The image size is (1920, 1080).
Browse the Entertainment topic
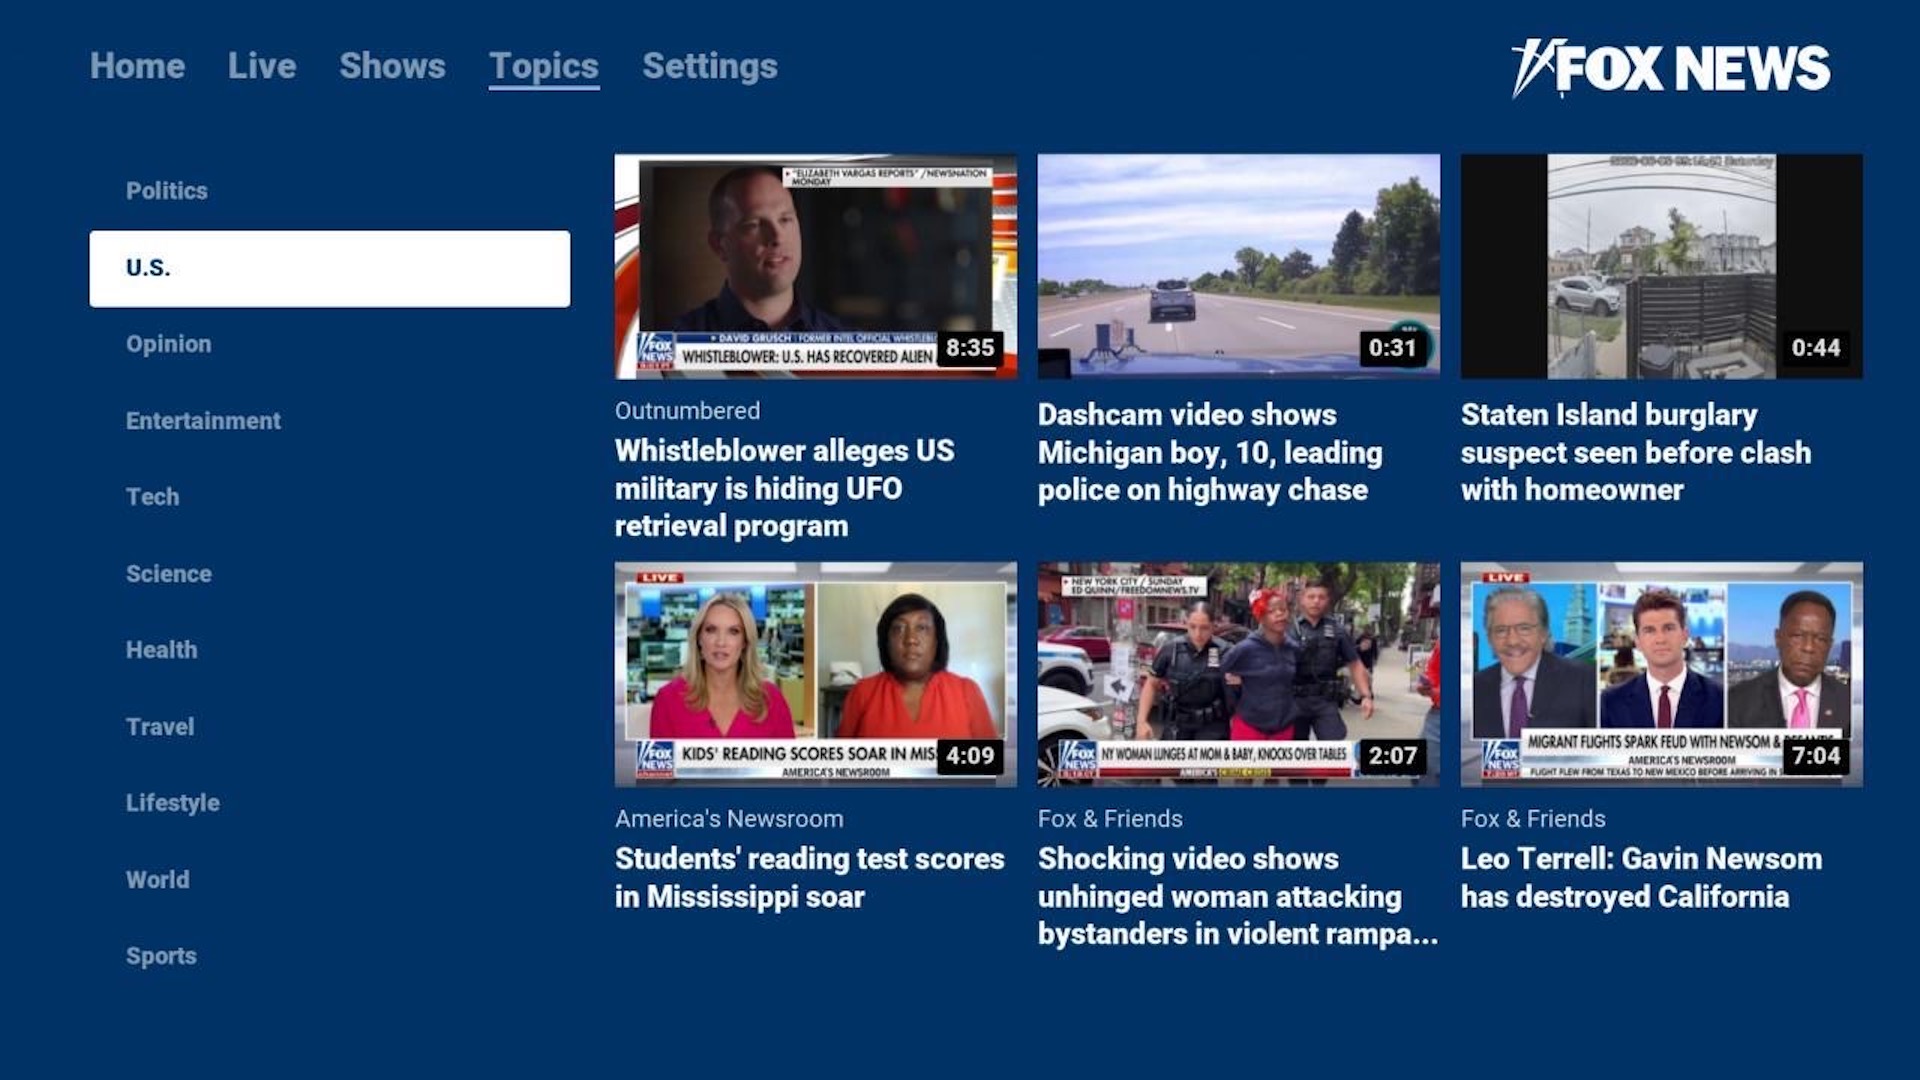tap(202, 420)
